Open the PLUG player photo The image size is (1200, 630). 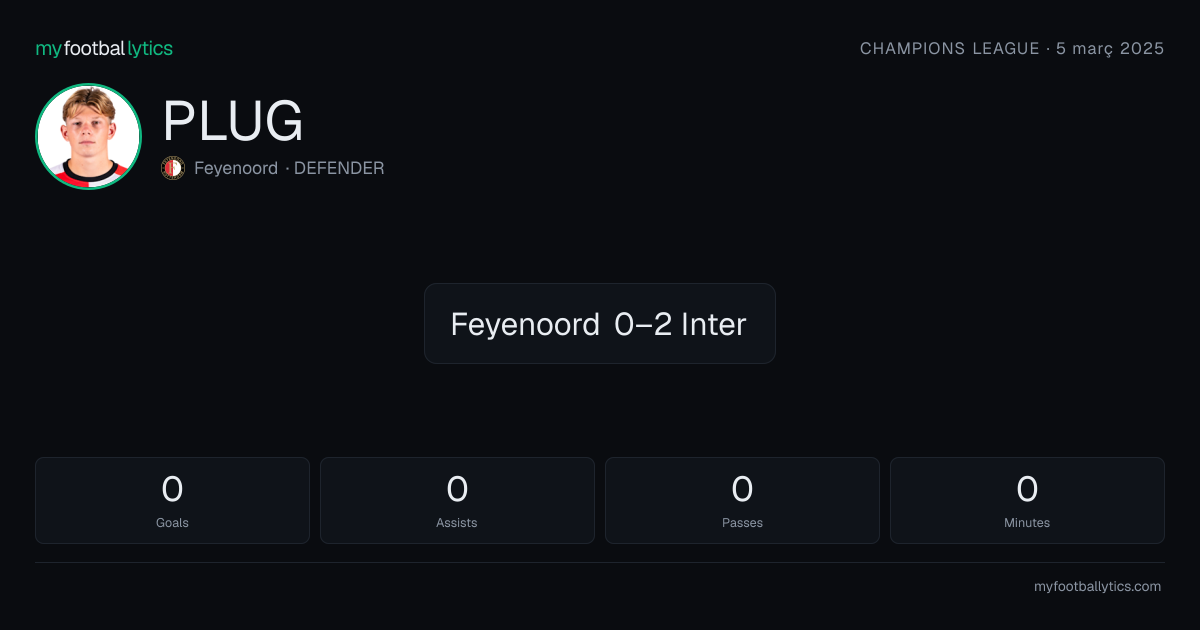(88, 136)
